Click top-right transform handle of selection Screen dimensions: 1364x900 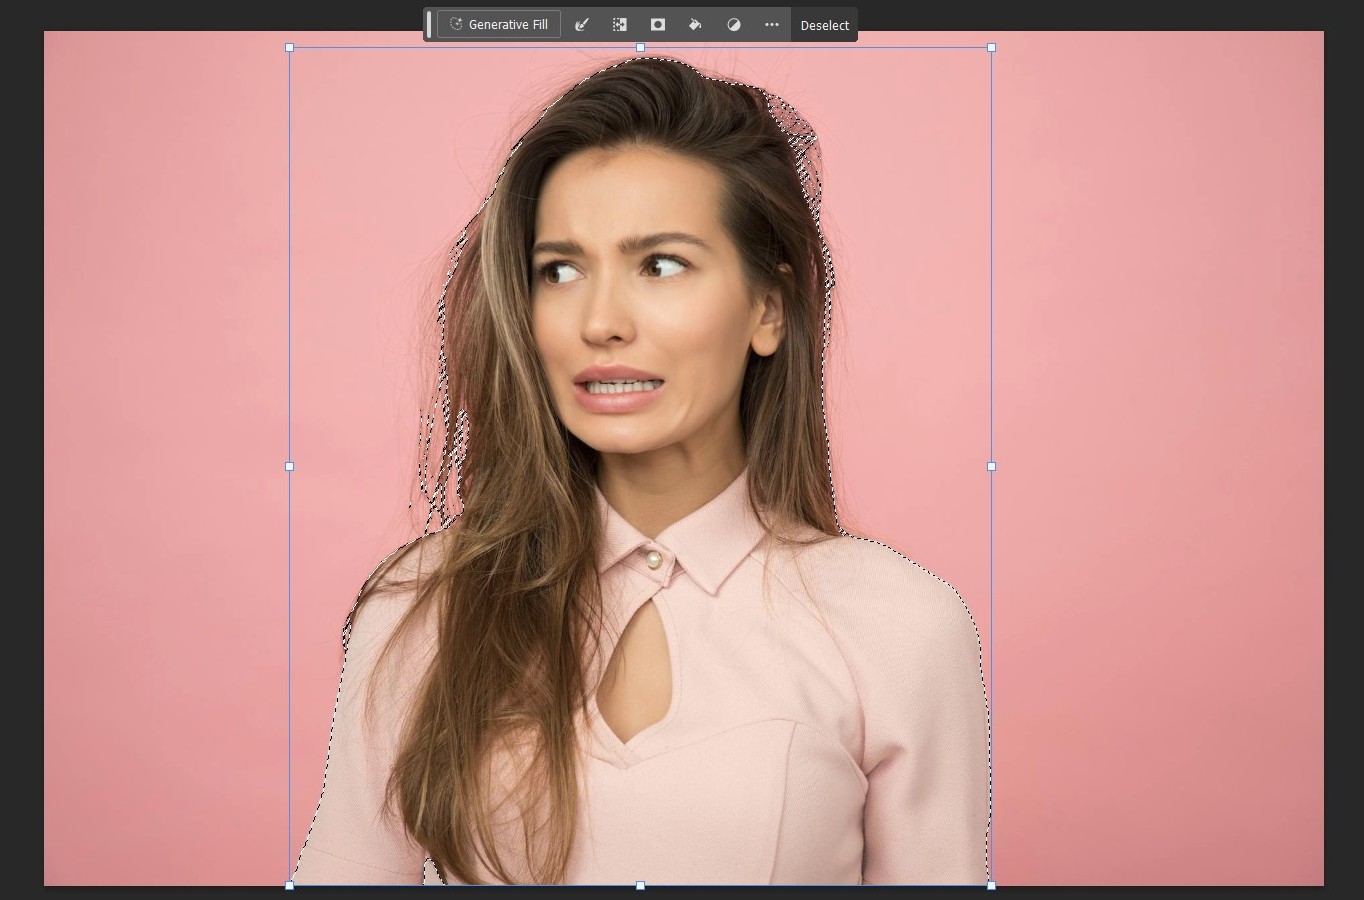coord(991,47)
